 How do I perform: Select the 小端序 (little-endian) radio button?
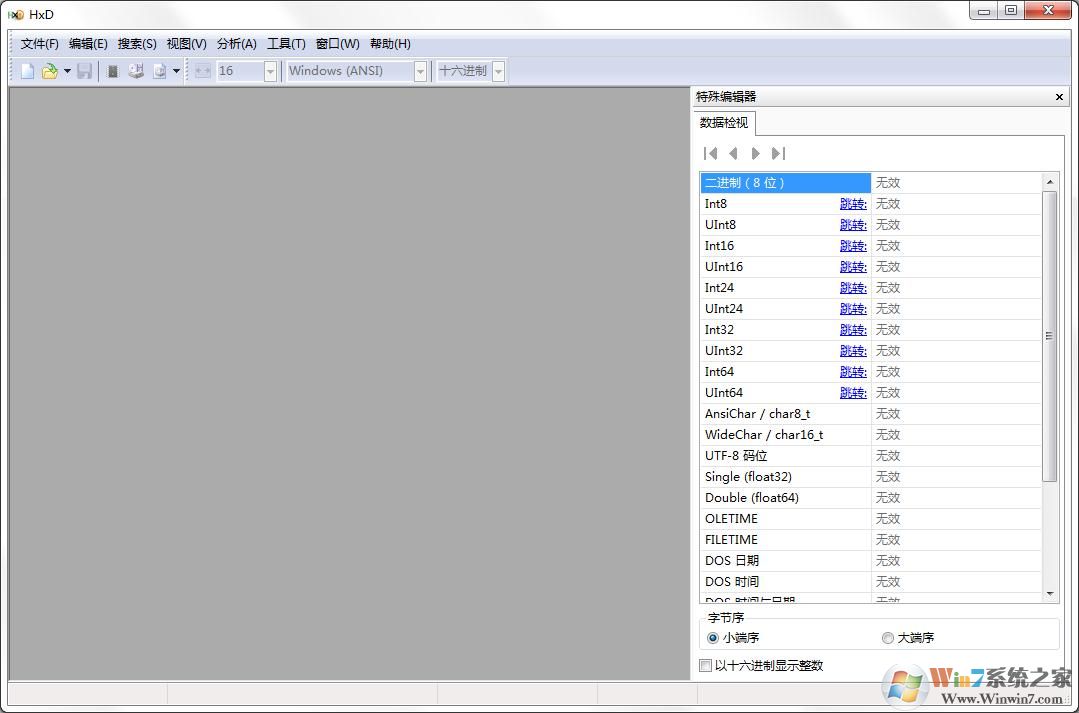[x=712, y=637]
